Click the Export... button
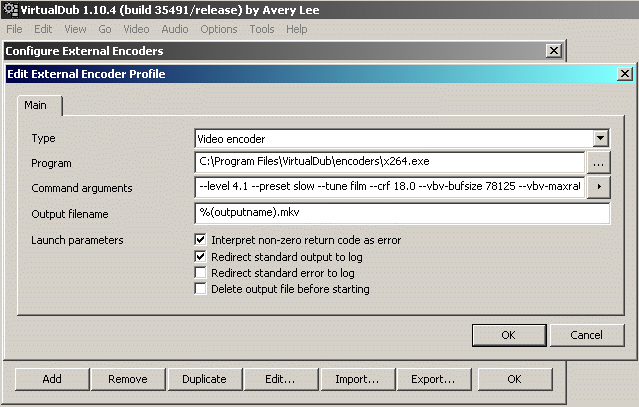 (x=433, y=379)
